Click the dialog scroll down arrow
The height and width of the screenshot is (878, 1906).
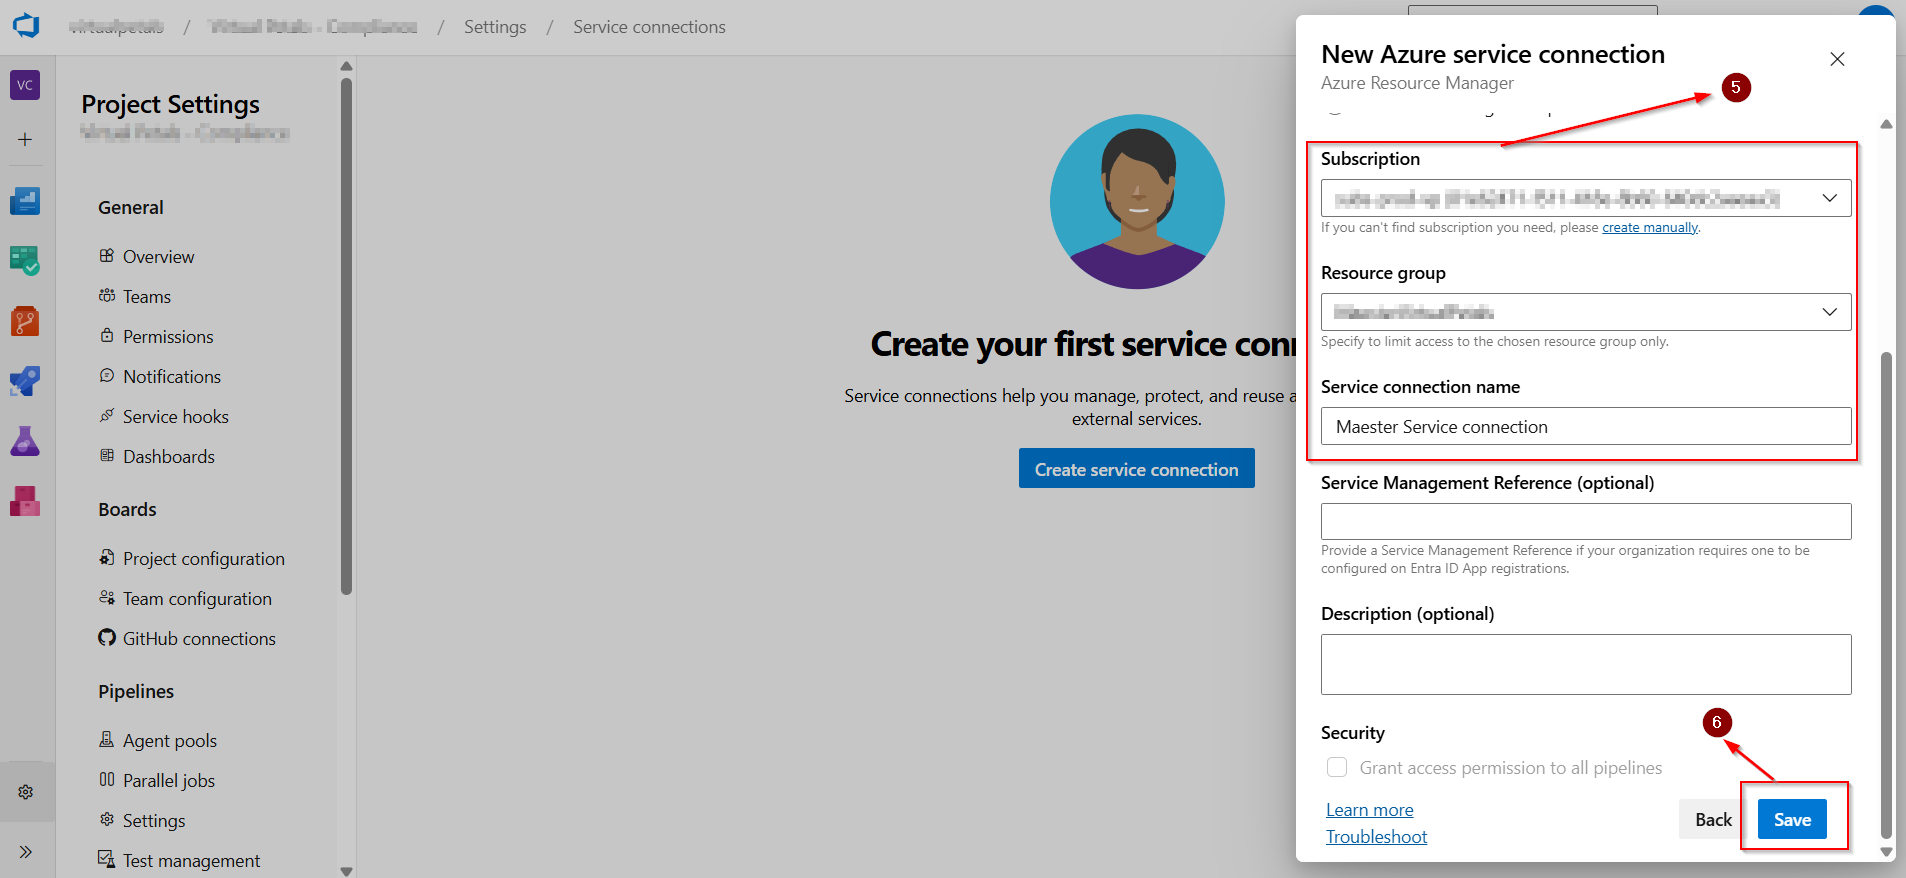(x=1886, y=853)
